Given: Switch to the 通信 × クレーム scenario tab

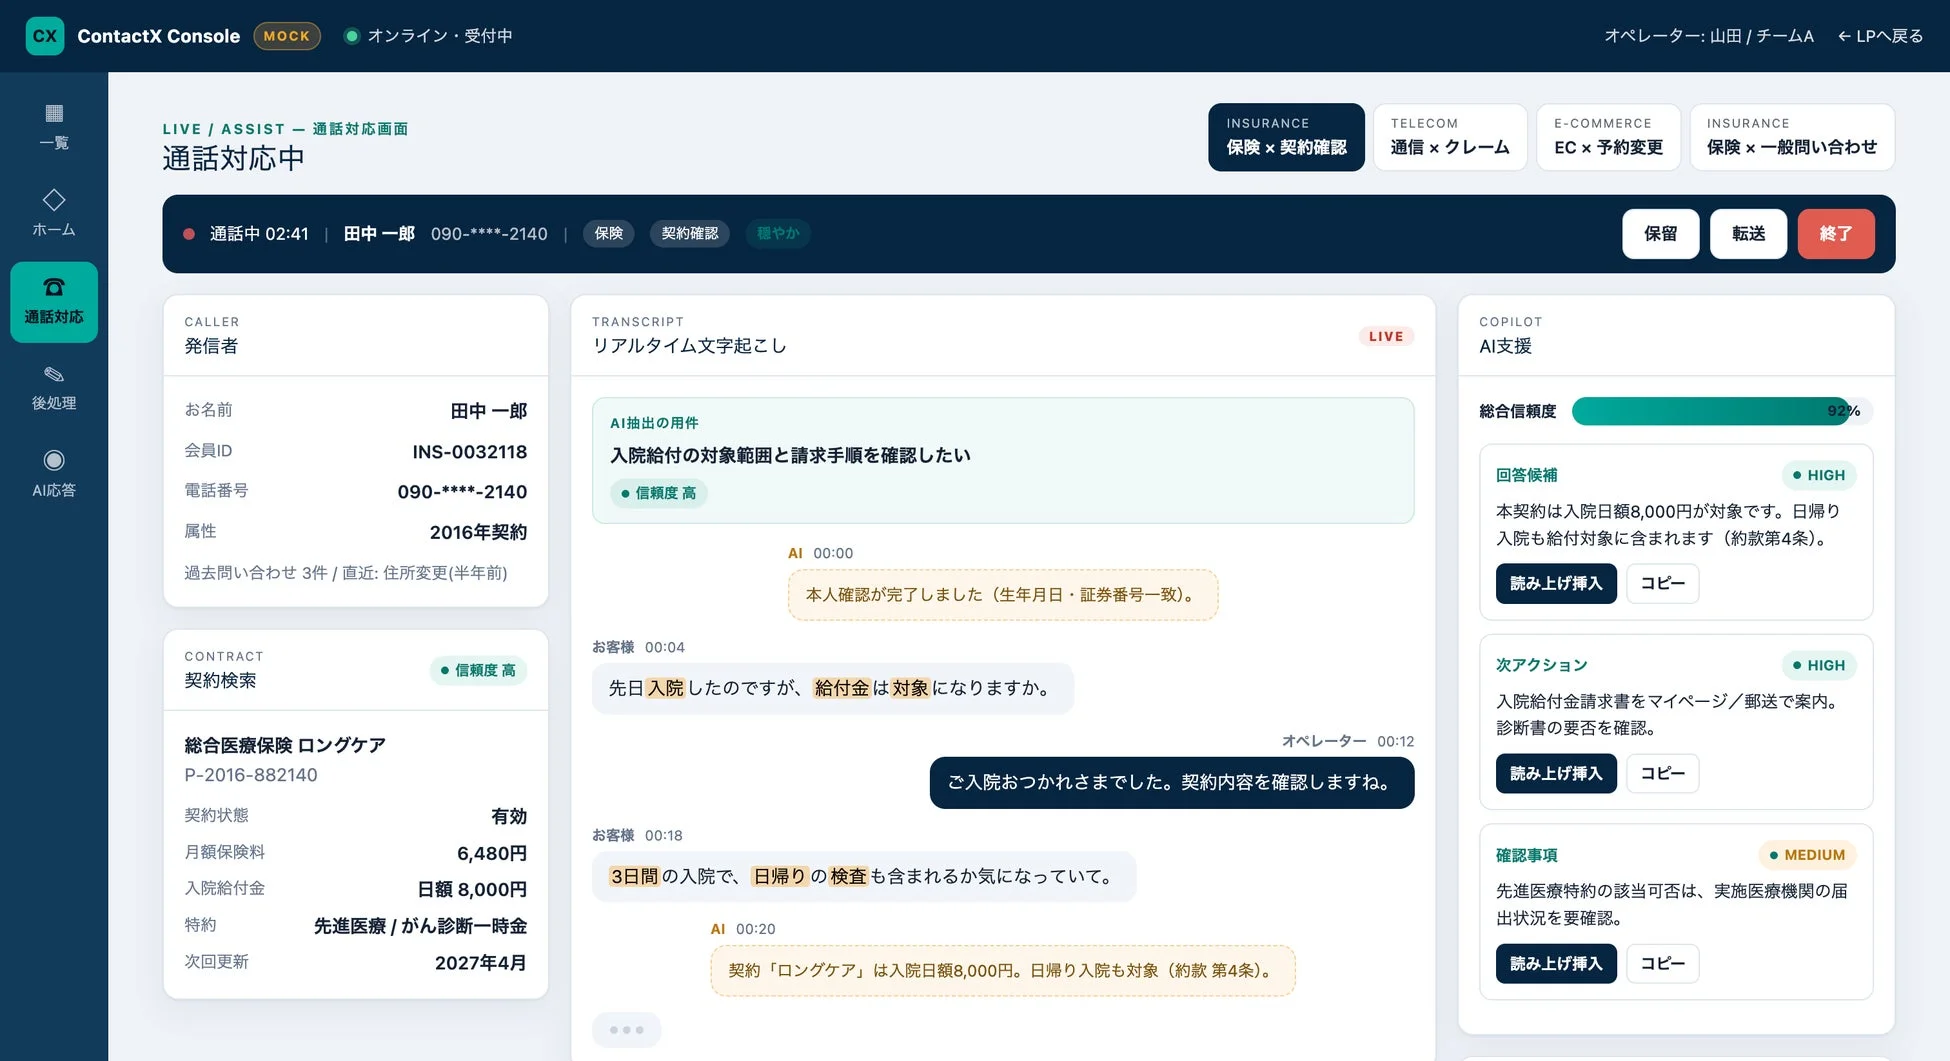Looking at the screenshot, I should point(1450,137).
